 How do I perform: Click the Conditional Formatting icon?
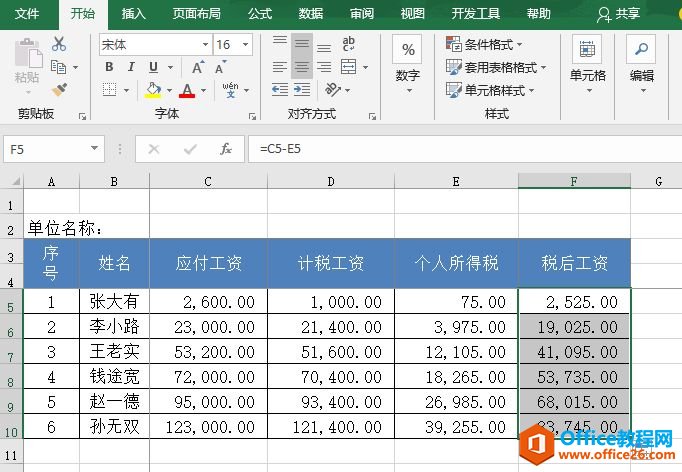point(453,44)
